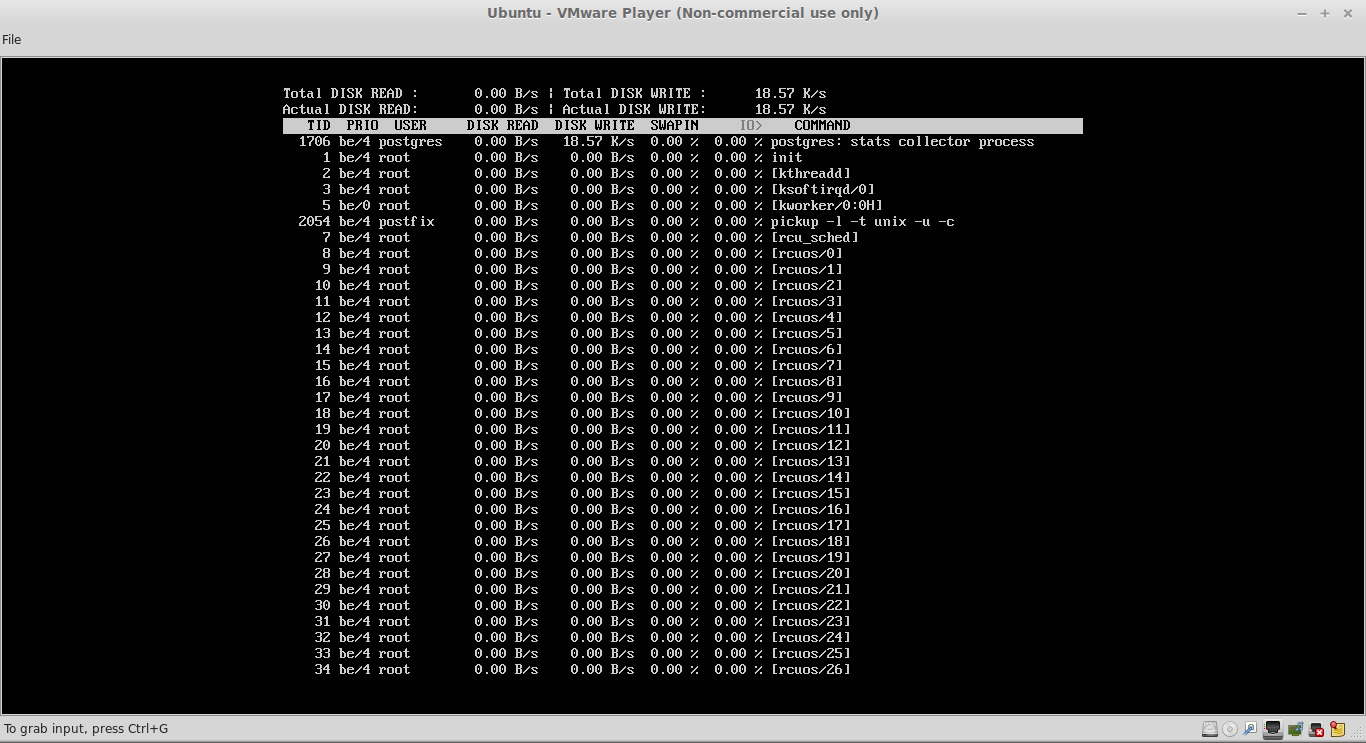Click the '[rcuos/26]' process entry
The image size is (1366, 743).
[x=811, y=670]
